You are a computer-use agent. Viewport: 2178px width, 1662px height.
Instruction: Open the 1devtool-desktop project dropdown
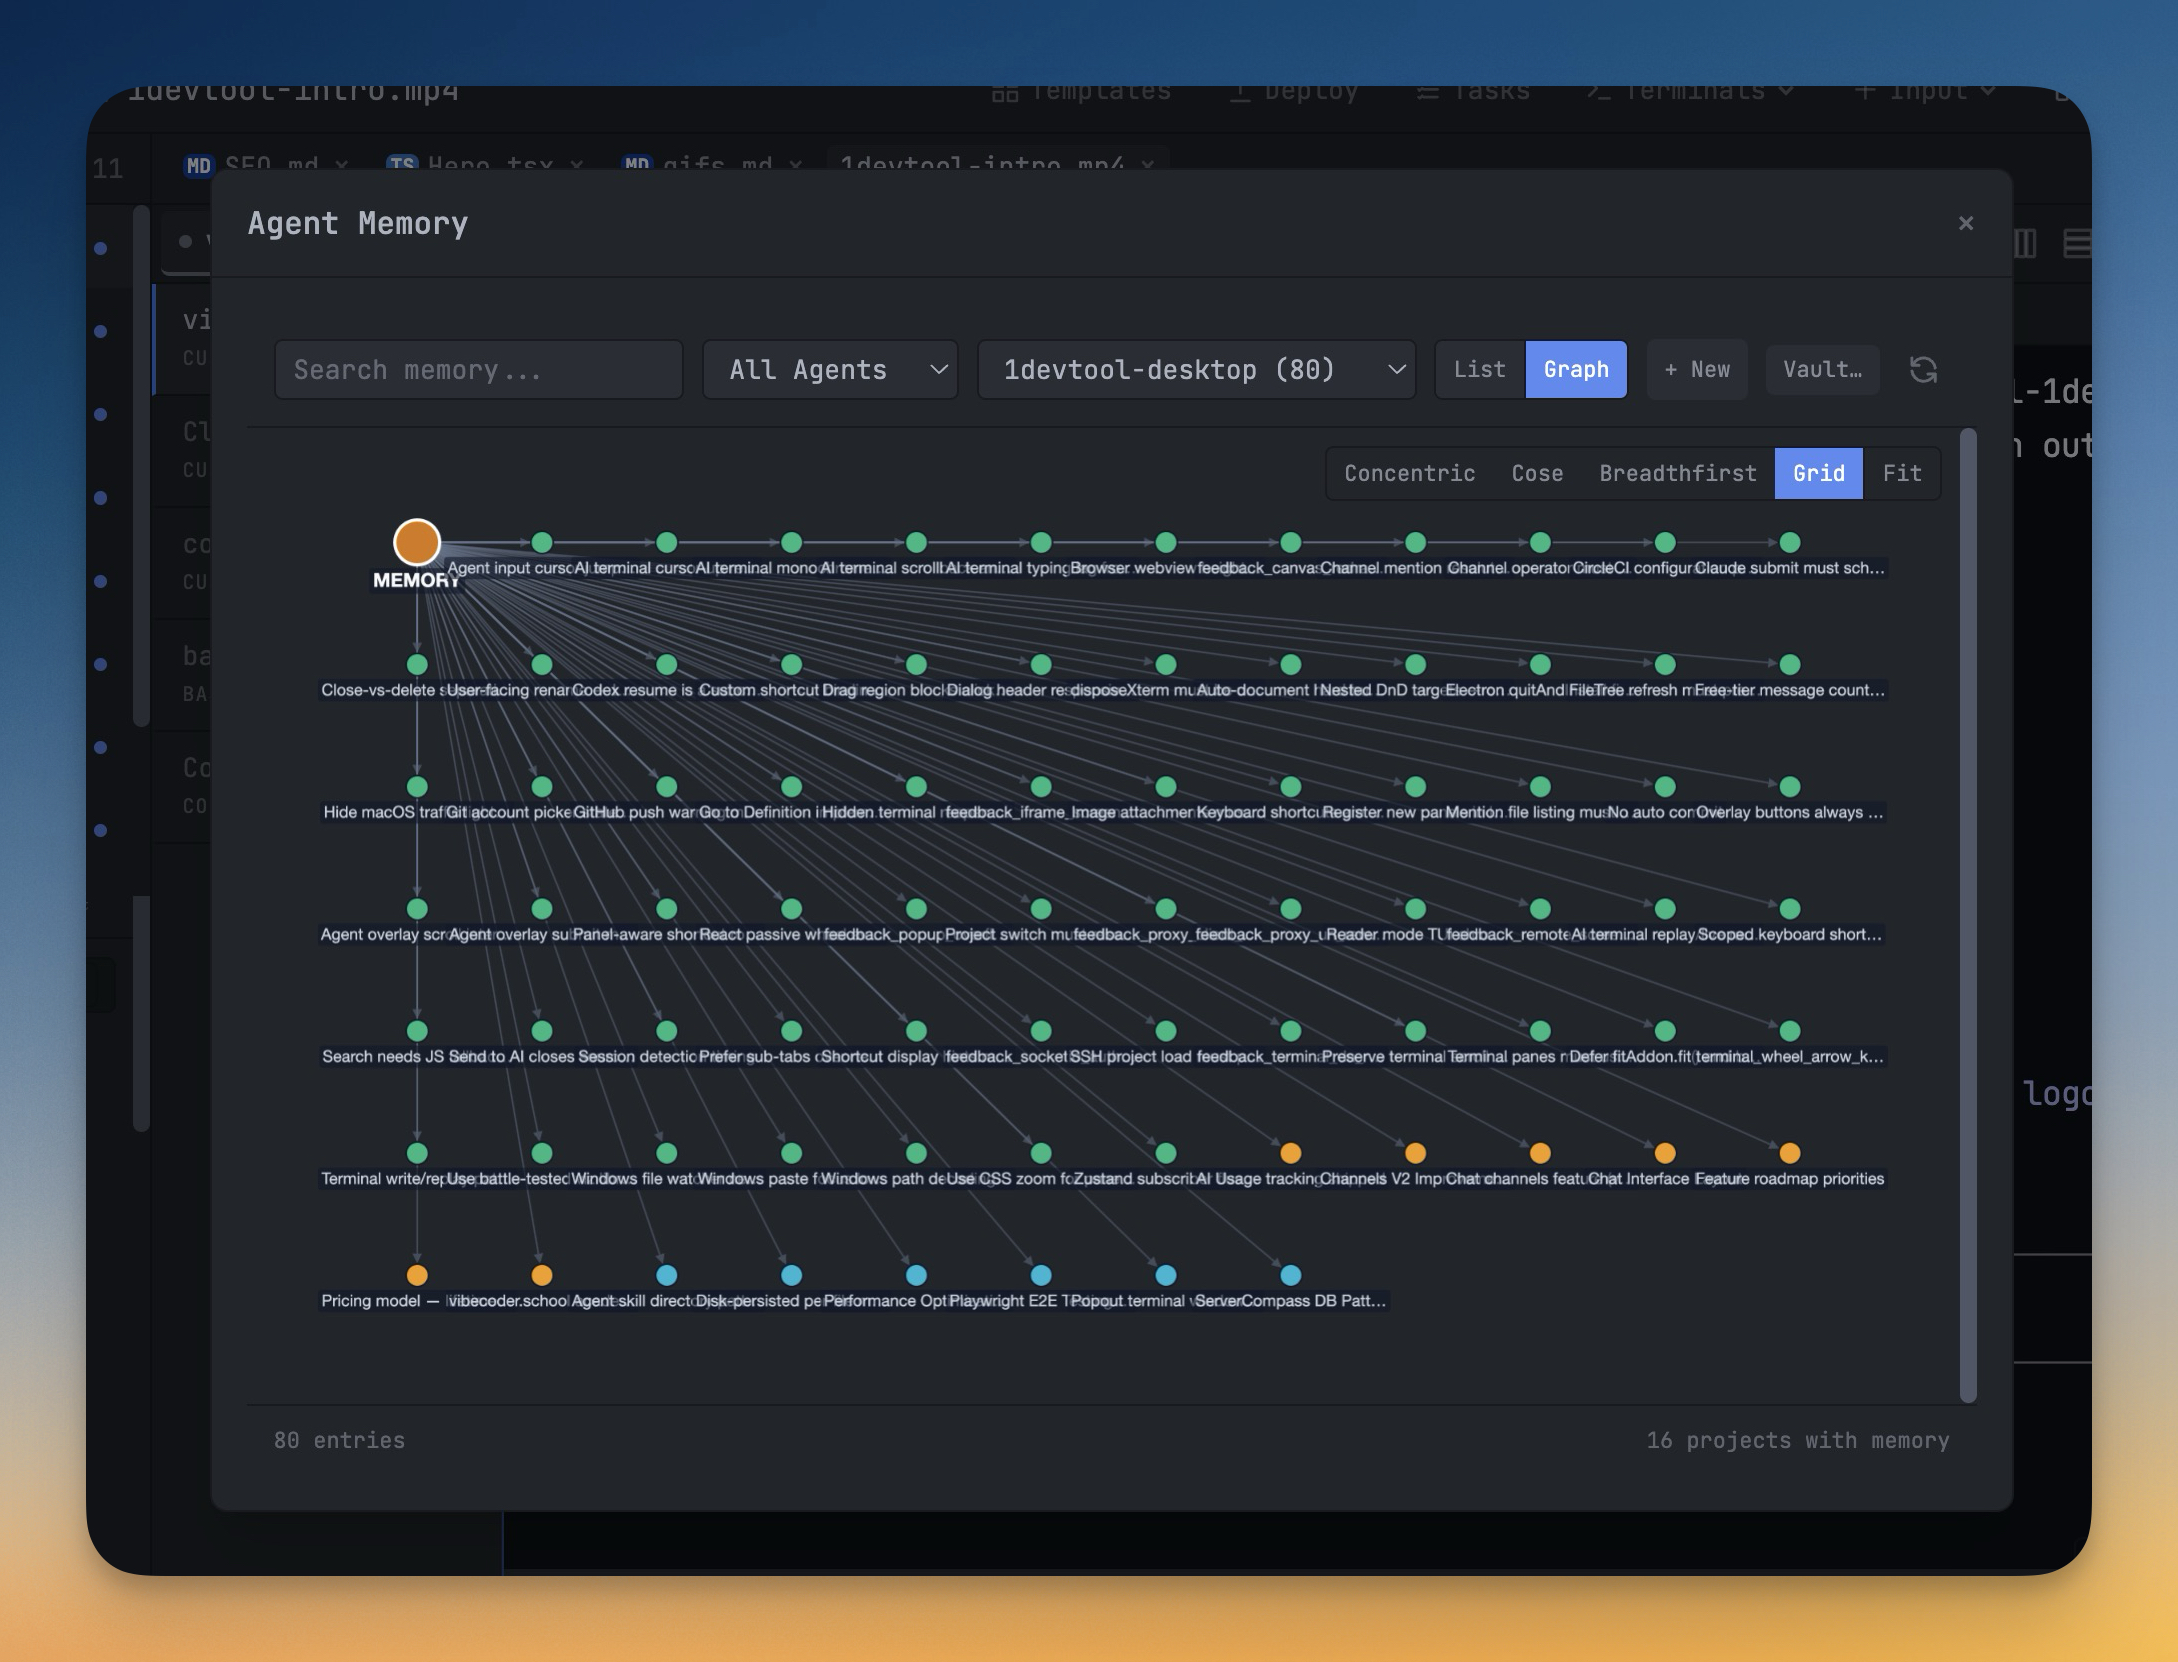(x=1196, y=370)
